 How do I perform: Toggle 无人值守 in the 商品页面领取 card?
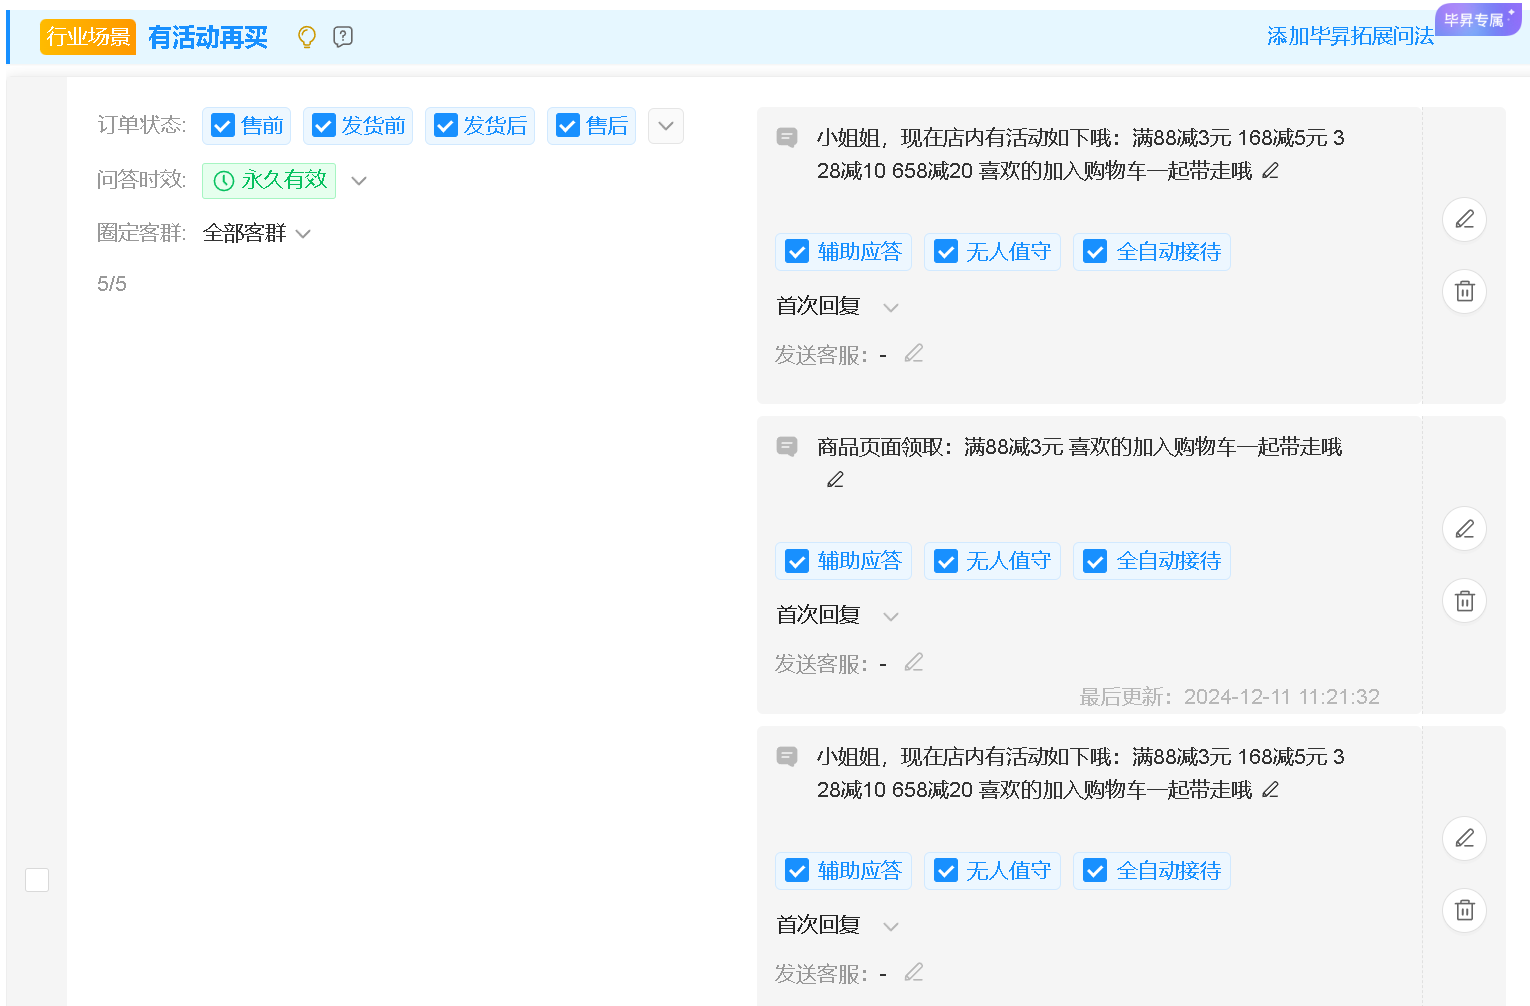pos(946,561)
